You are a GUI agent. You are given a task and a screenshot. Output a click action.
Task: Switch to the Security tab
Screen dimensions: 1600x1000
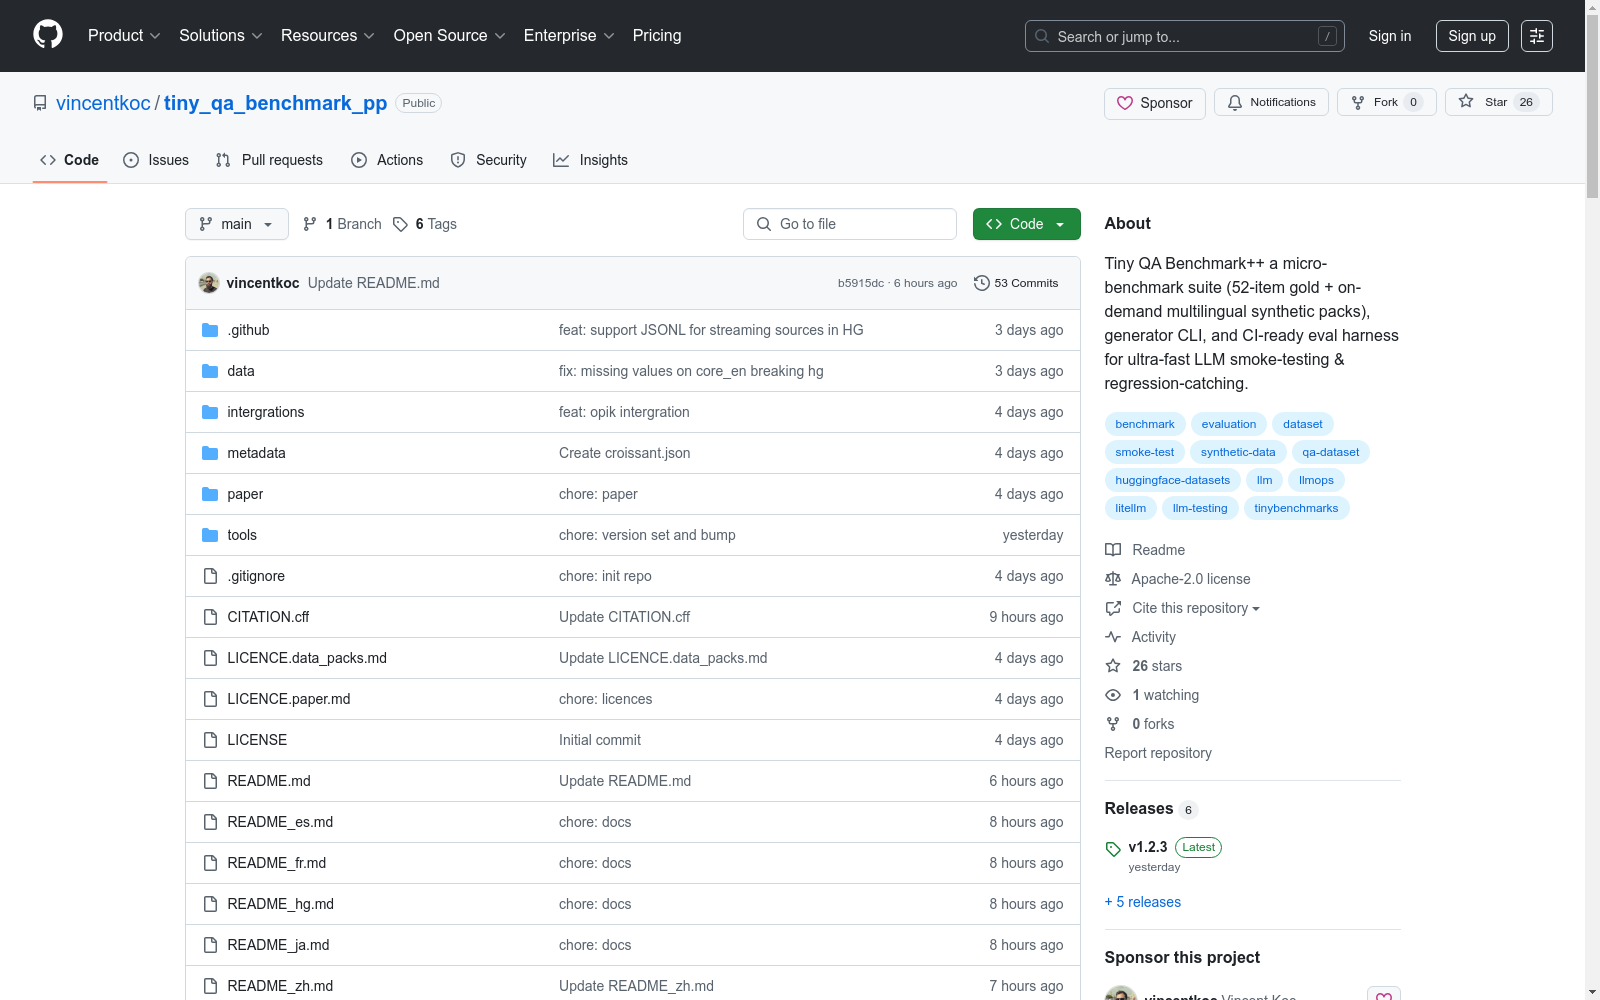489,160
